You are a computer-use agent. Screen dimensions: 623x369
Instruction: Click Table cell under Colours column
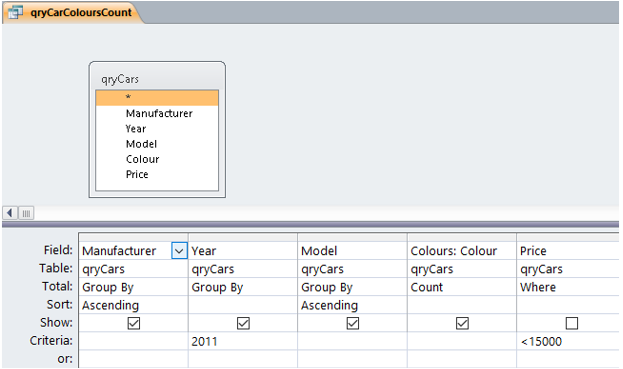(x=462, y=269)
